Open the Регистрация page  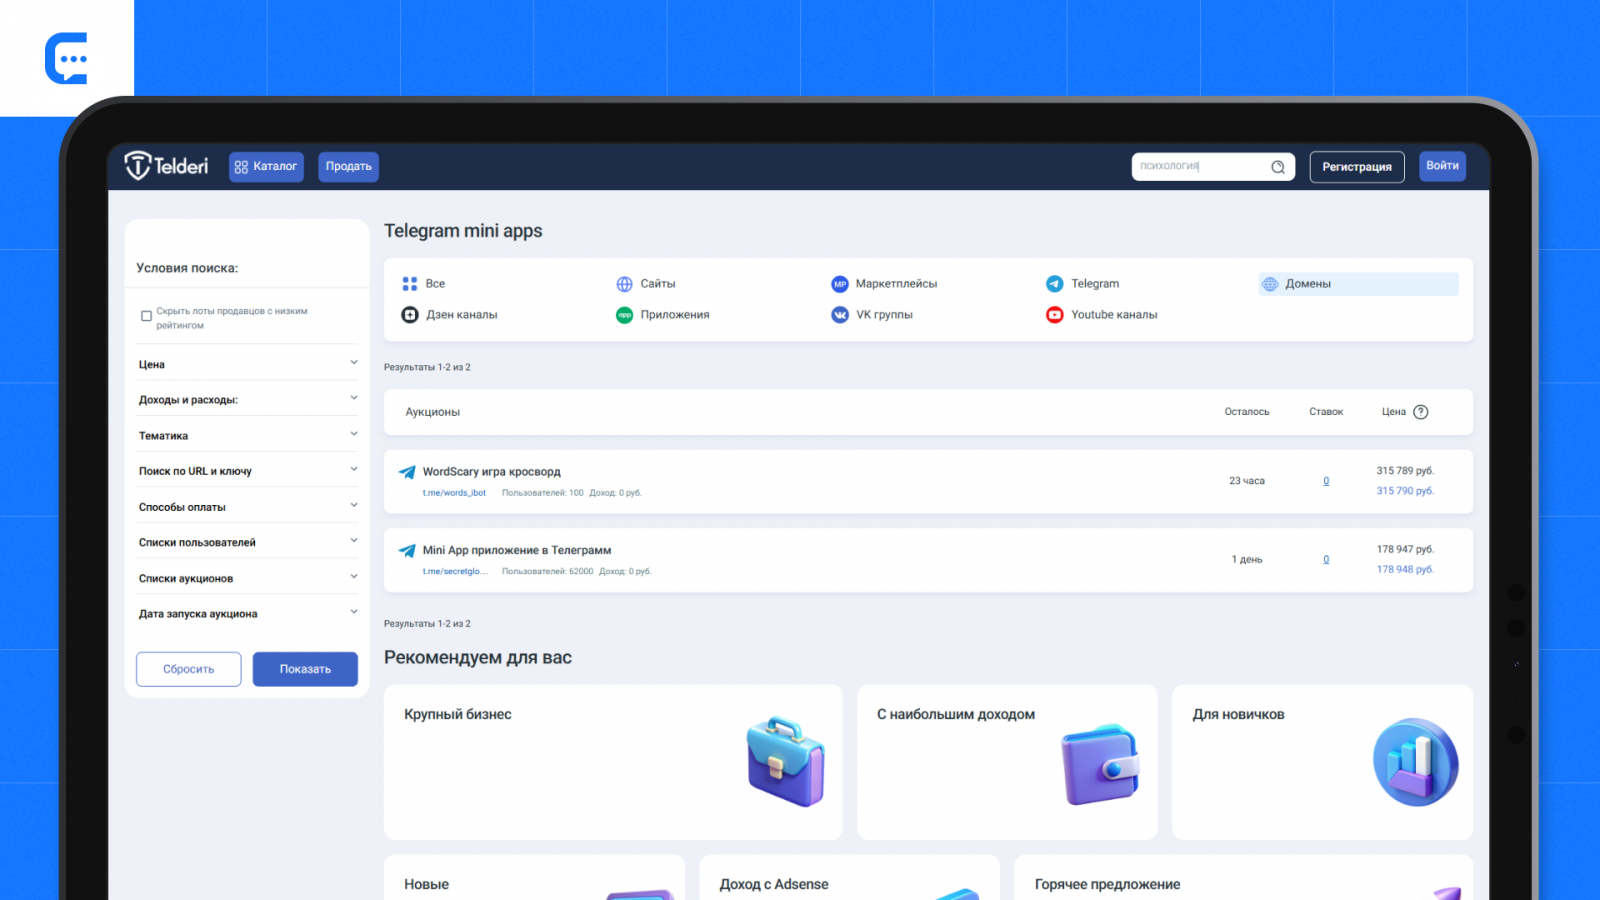(1357, 167)
